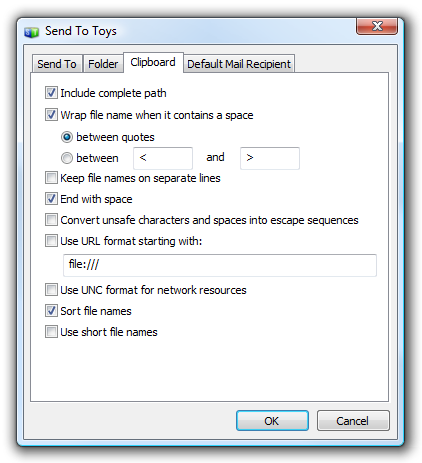Select the Clipboard tab

153,62
